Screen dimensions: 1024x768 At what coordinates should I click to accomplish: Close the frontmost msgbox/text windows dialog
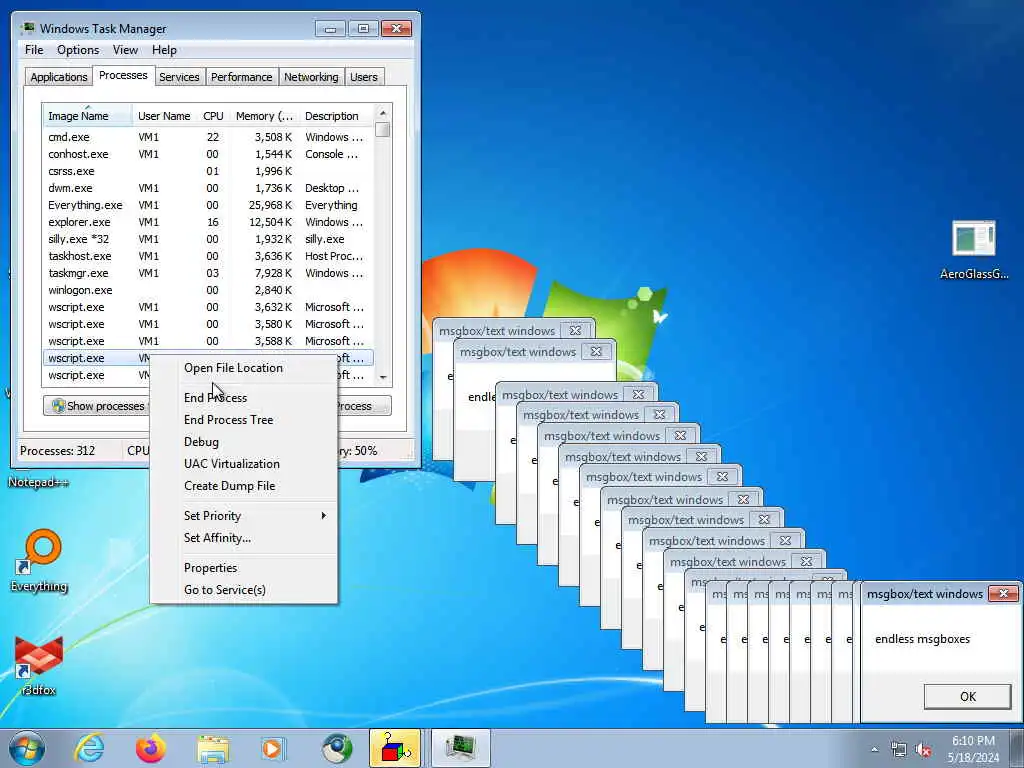1003,593
